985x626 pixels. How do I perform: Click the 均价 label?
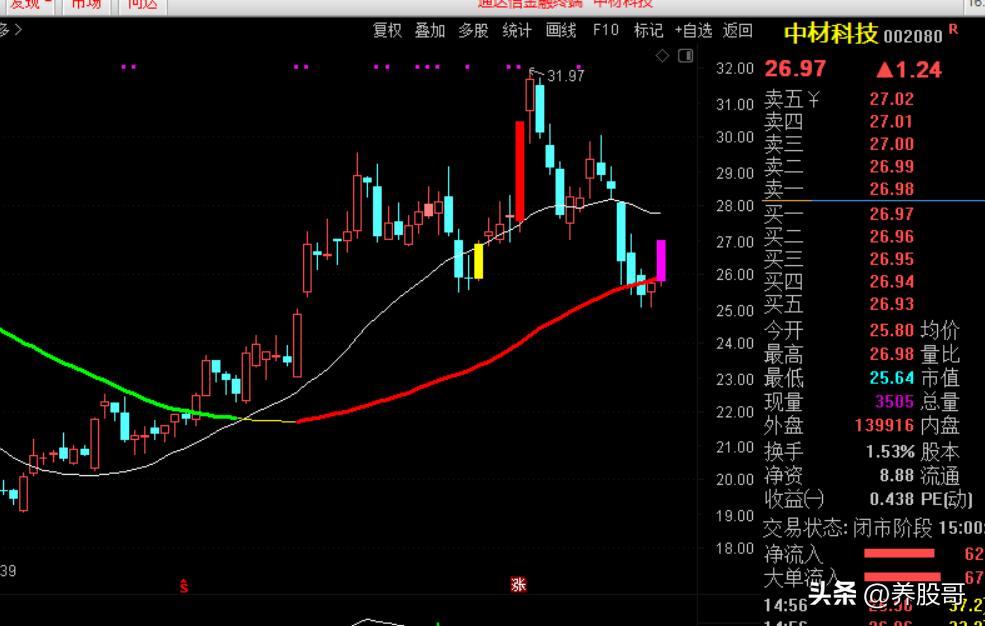(940, 330)
